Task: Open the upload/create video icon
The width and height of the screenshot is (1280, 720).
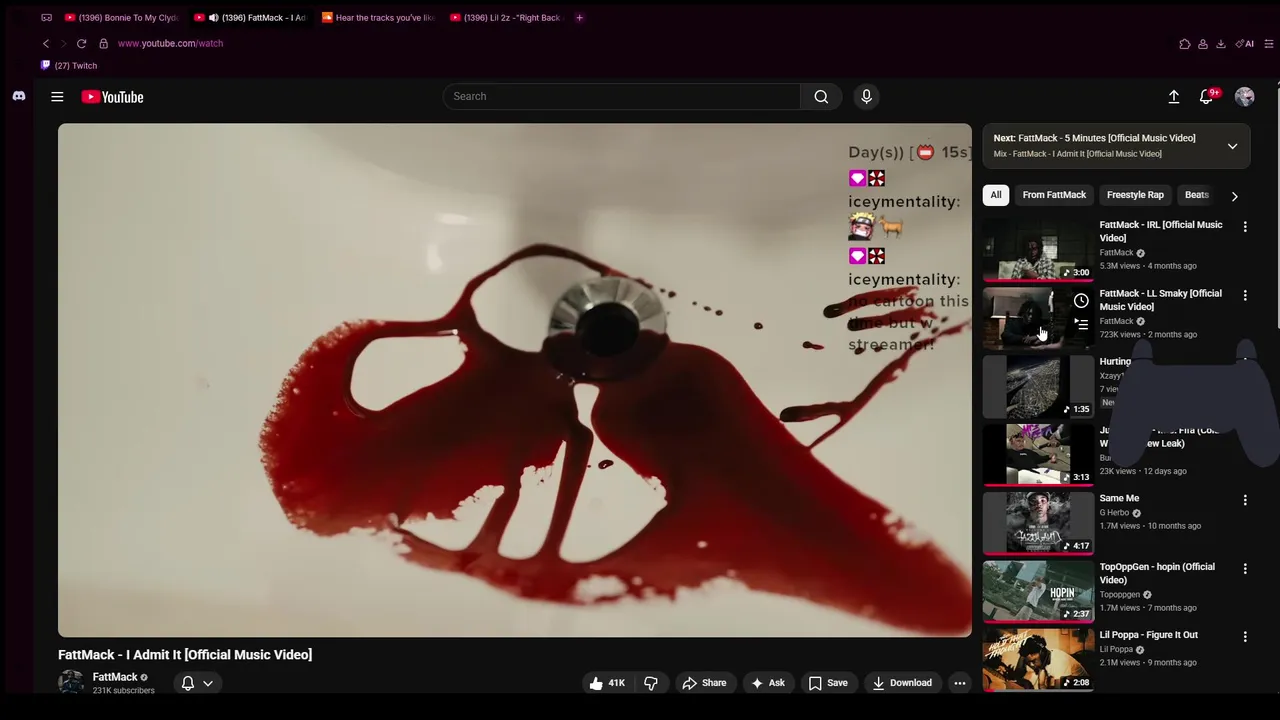Action: pos(1174,96)
